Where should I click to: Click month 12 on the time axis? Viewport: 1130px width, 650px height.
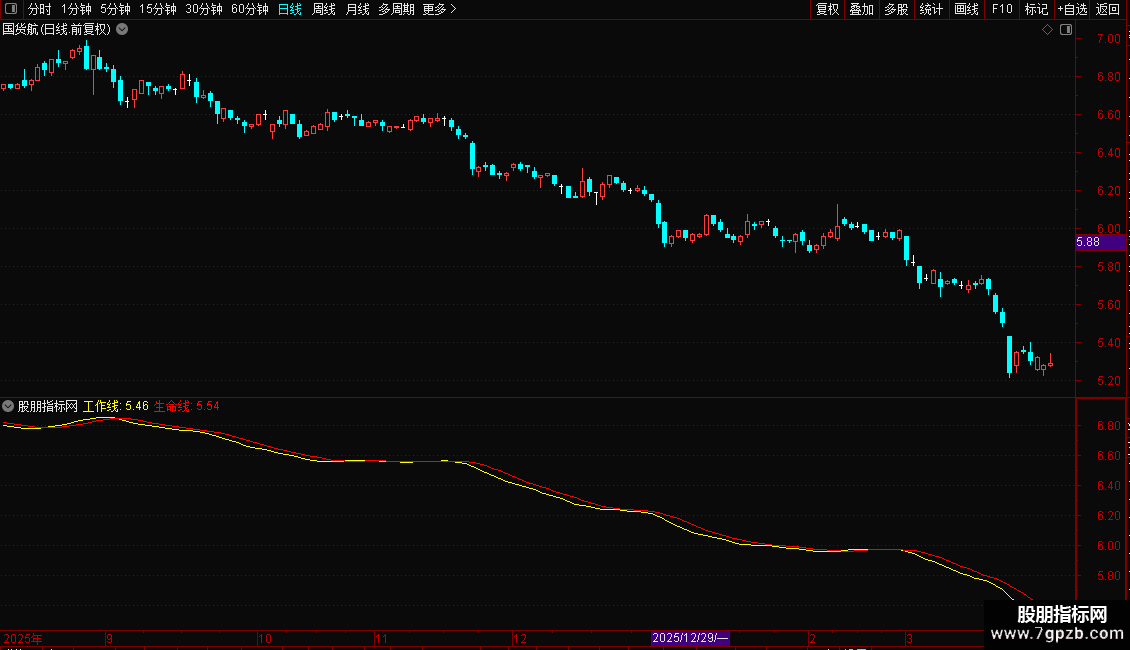tap(520, 638)
